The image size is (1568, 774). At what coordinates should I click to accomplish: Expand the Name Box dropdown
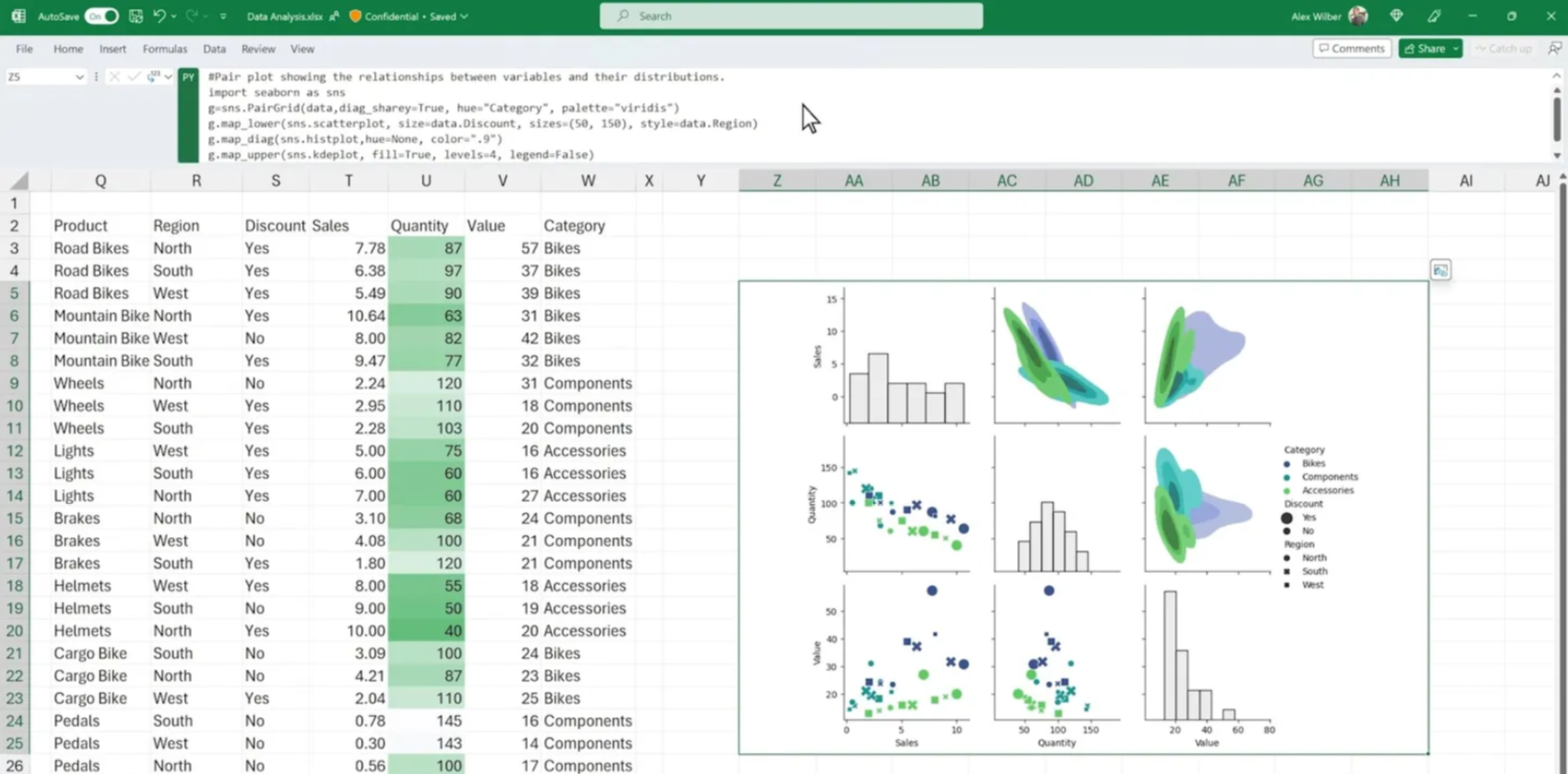(80, 77)
